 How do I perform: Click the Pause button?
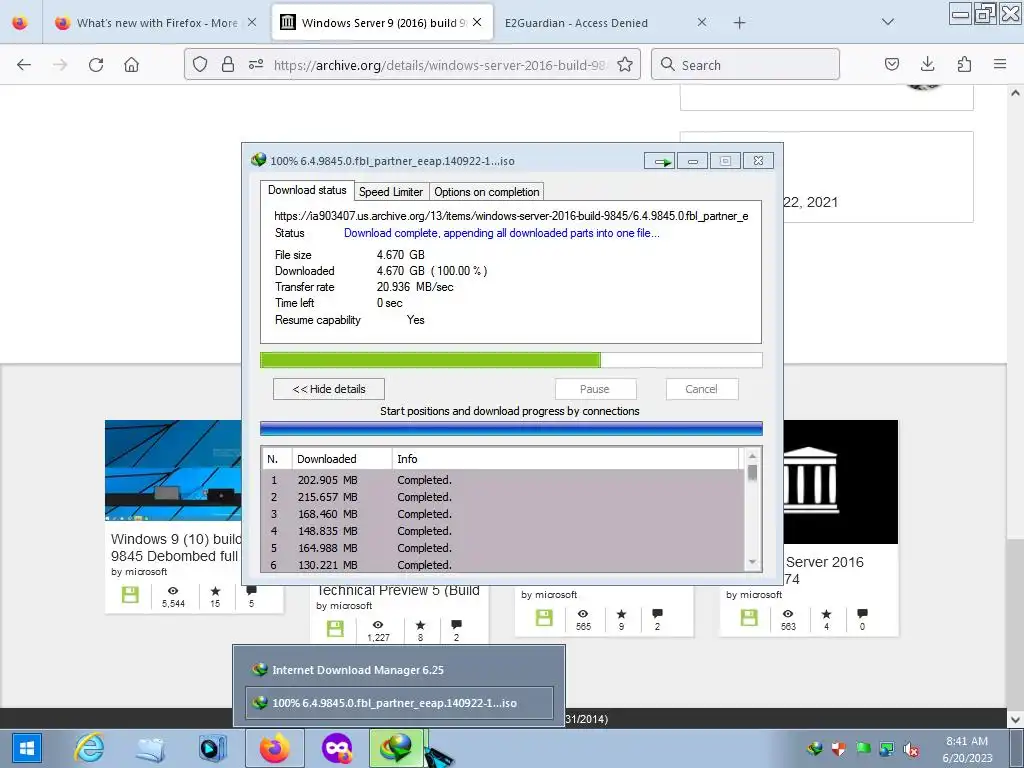coord(595,389)
